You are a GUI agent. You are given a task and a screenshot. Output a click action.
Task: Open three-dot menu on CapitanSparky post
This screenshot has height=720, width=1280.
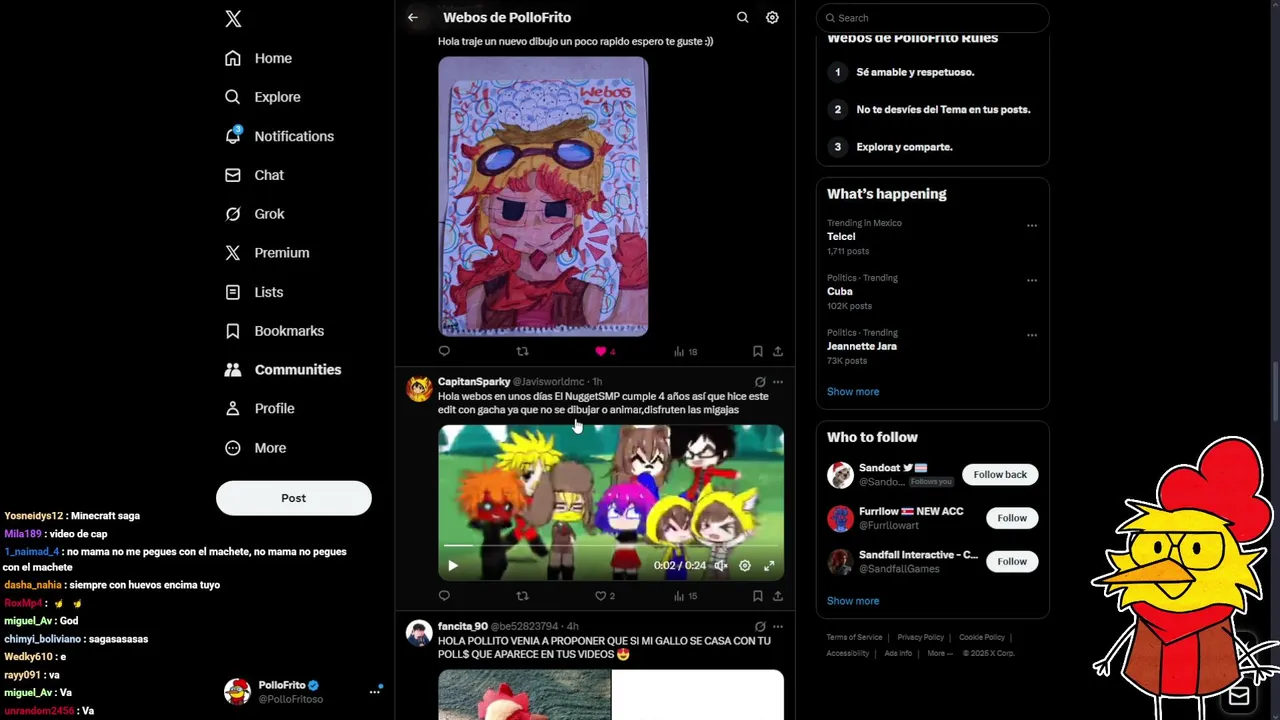pyautogui.click(x=778, y=382)
